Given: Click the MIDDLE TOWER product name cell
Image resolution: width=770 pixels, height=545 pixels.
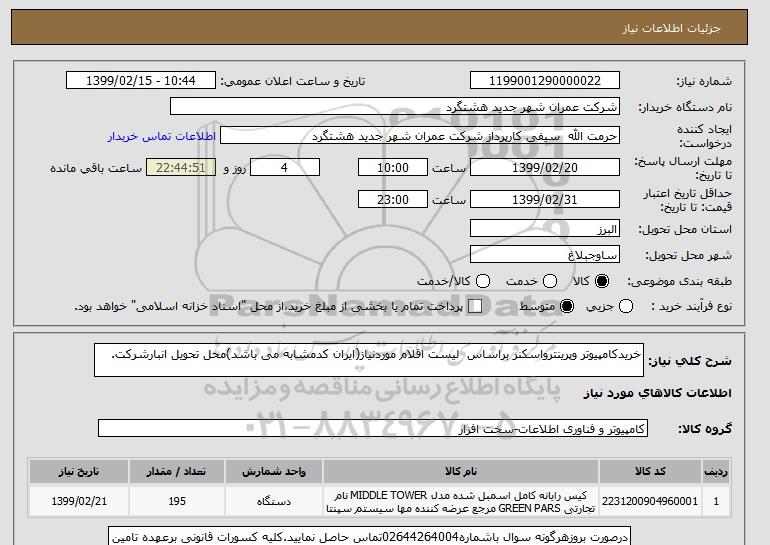Looking at the screenshot, I should coord(461,501).
